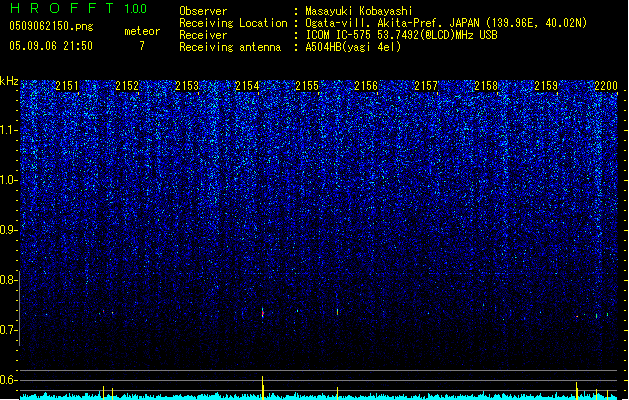Click the gray vertical range bar beside 0.8 kHz
This screenshot has width=629, height=400.
point(20,308)
